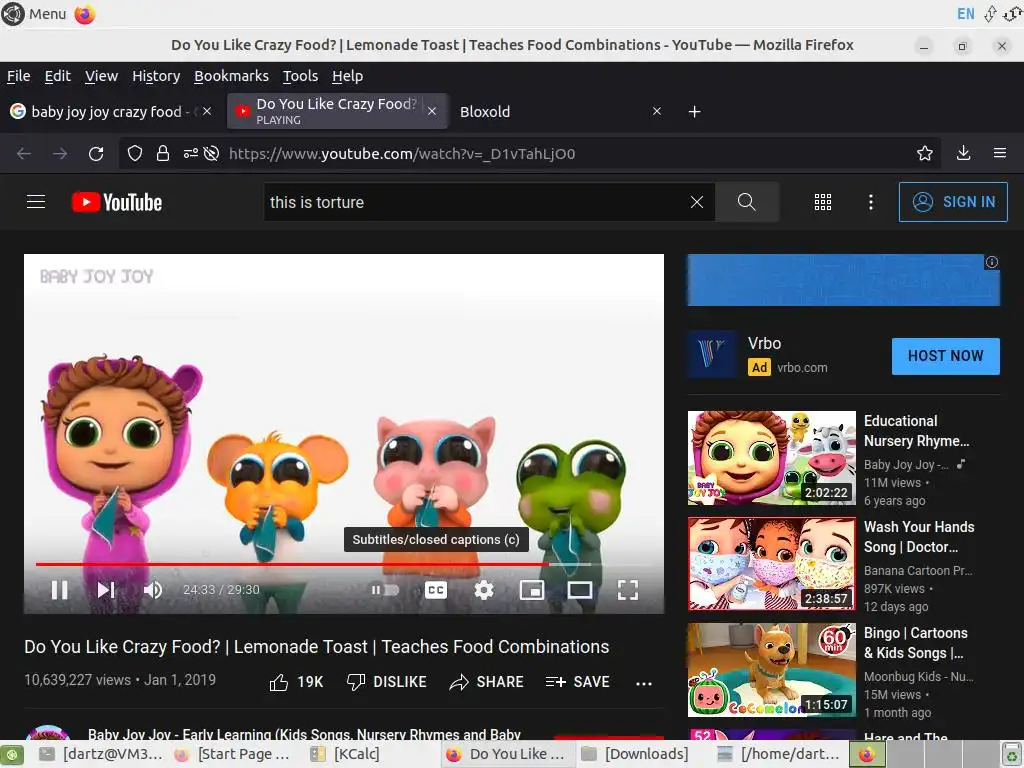Click the YouTube search magnifier button
Image resolution: width=1024 pixels, height=768 pixels.
point(746,202)
